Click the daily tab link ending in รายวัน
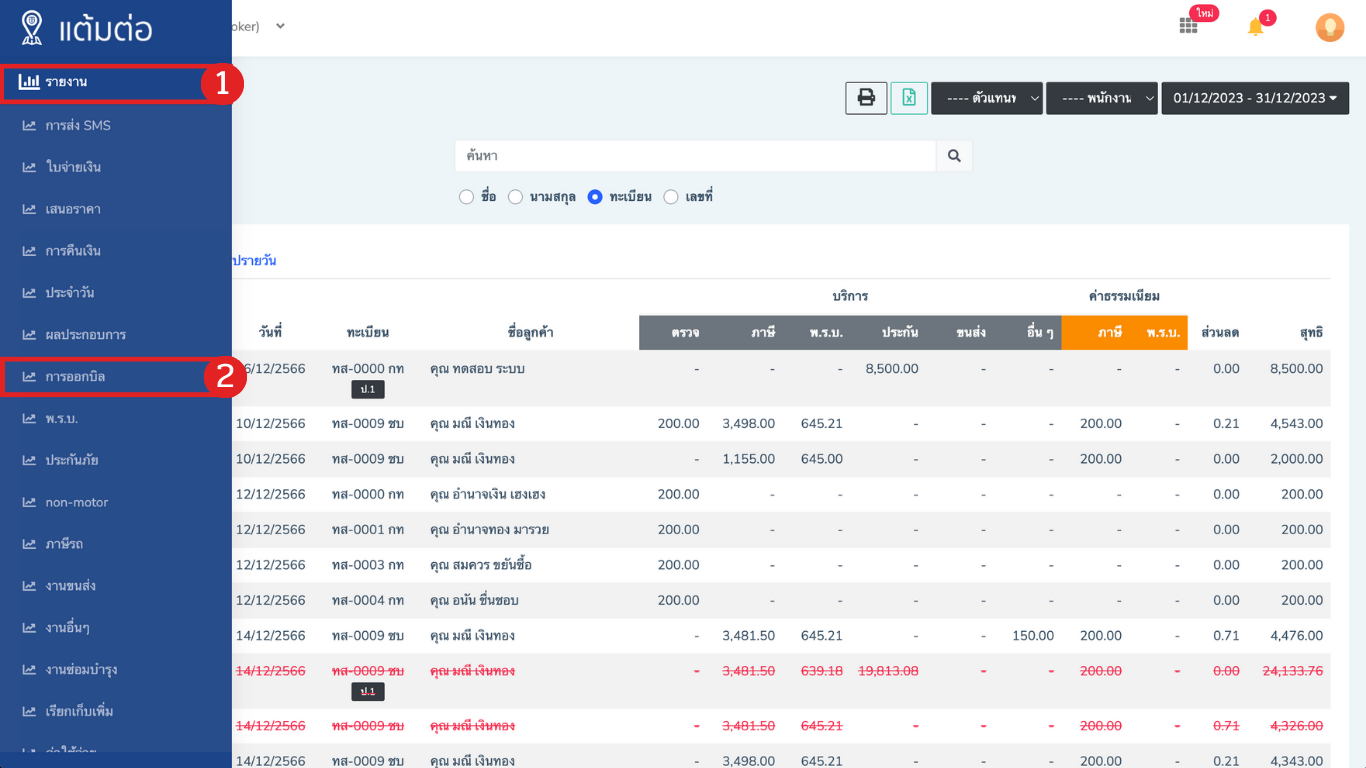The height and width of the screenshot is (768, 1366). [x=254, y=261]
